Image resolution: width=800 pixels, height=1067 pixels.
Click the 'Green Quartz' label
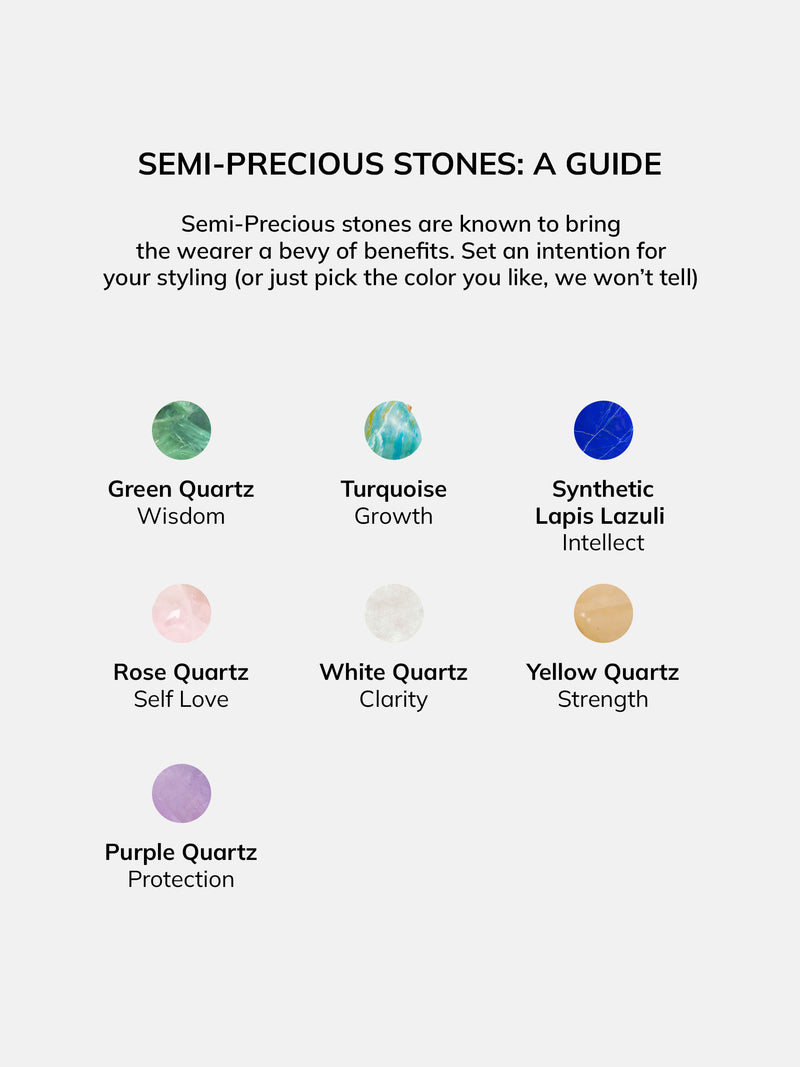click(181, 489)
